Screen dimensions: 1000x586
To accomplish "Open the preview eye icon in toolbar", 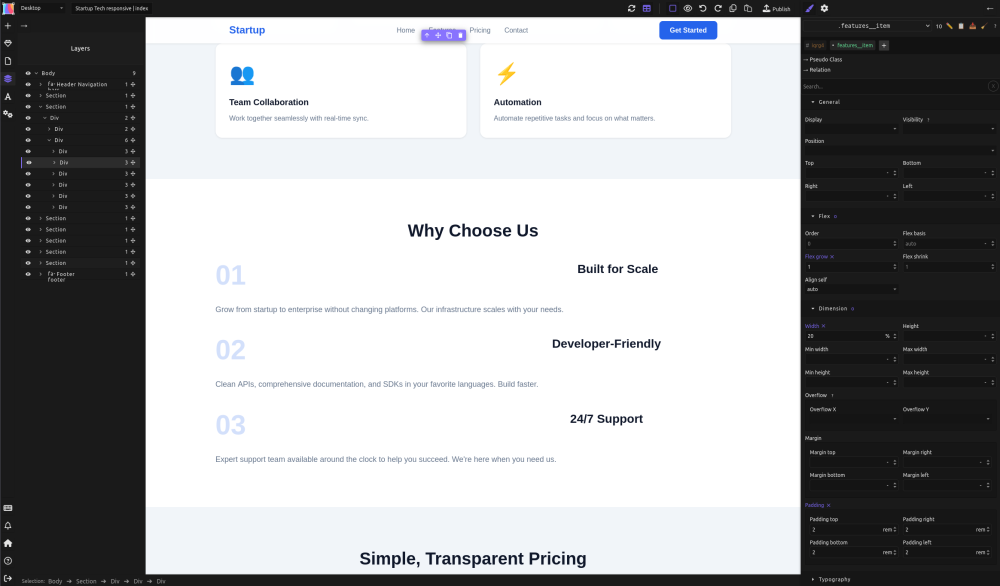I will (687, 8).
